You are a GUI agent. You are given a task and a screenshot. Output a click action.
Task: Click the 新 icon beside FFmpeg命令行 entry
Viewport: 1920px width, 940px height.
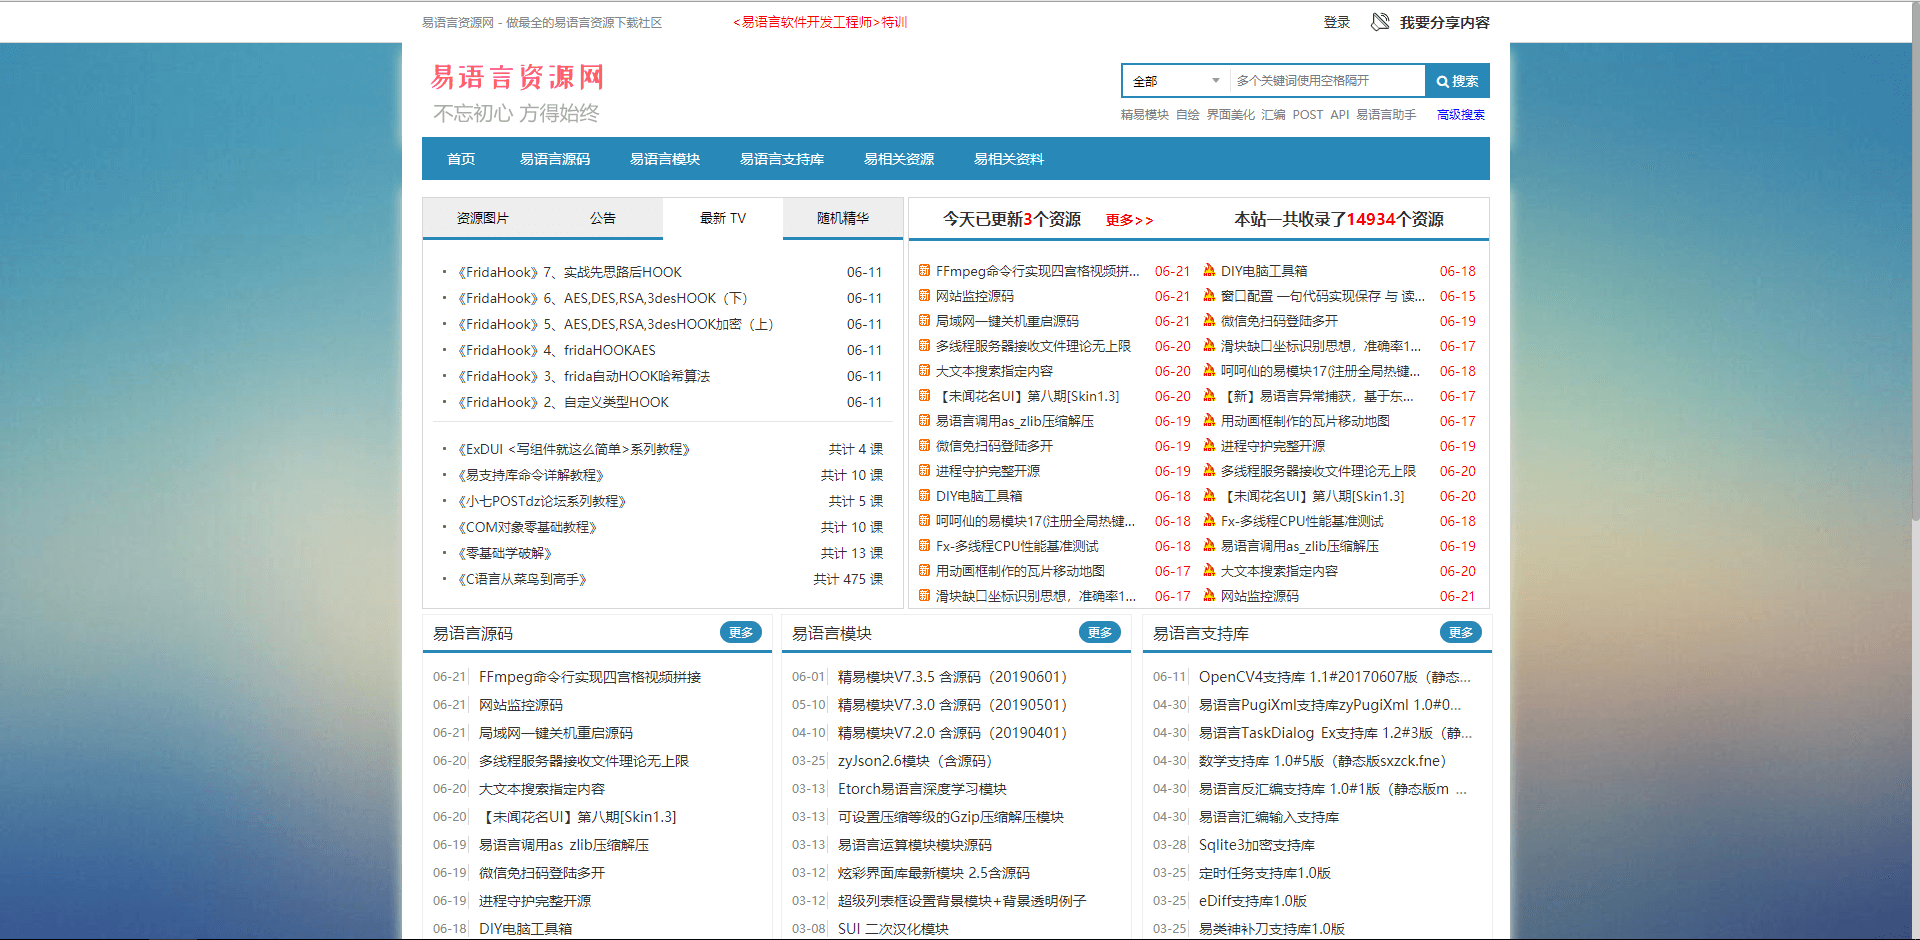(923, 270)
